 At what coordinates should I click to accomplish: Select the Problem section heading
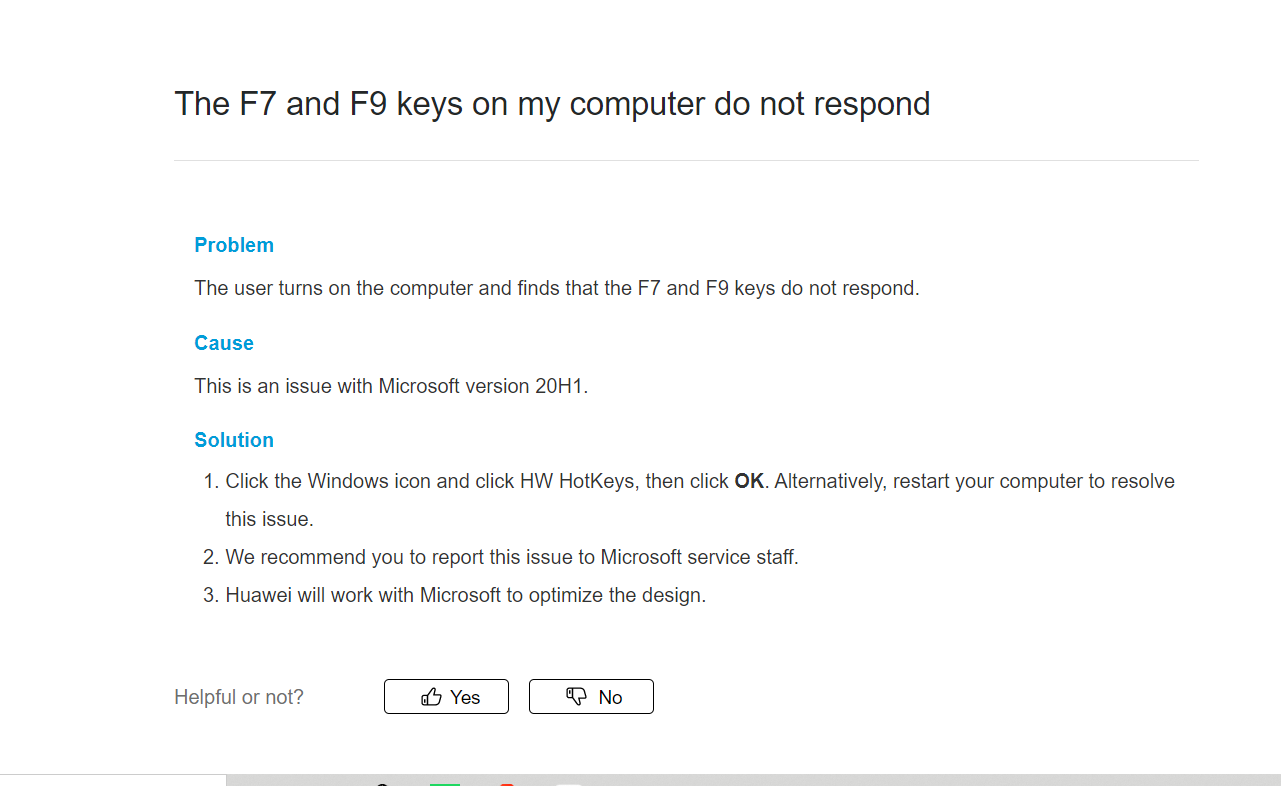234,245
